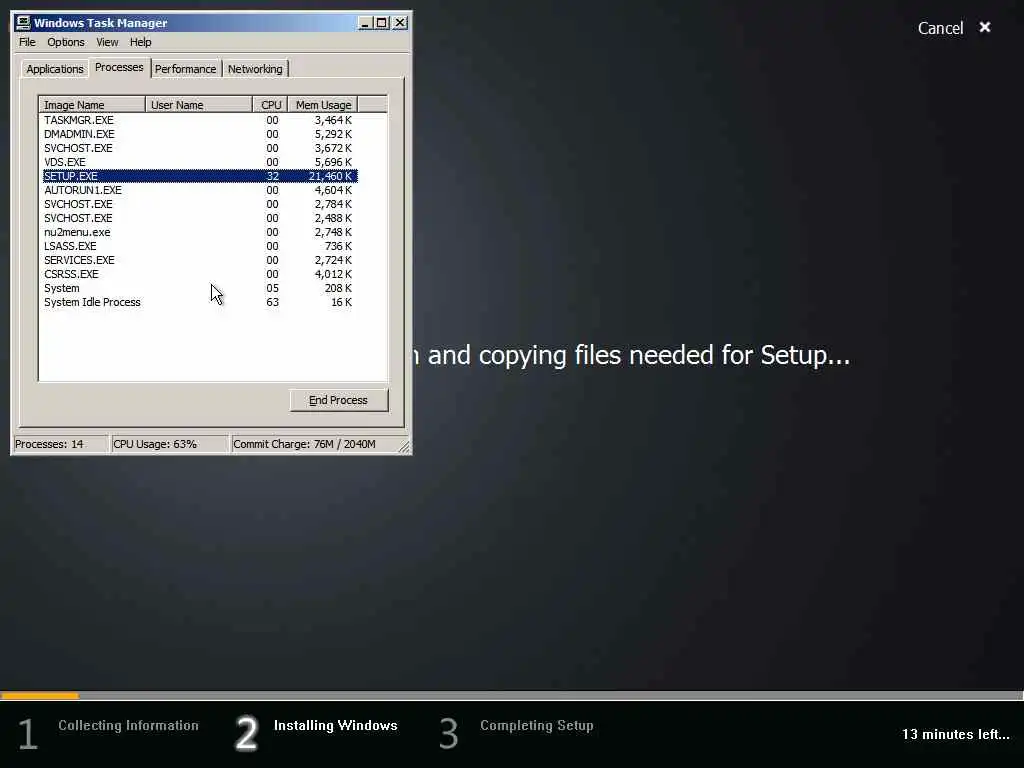Image resolution: width=1024 pixels, height=768 pixels.
Task: Select the CSRSS.EXE process
Action: (199, 274)
